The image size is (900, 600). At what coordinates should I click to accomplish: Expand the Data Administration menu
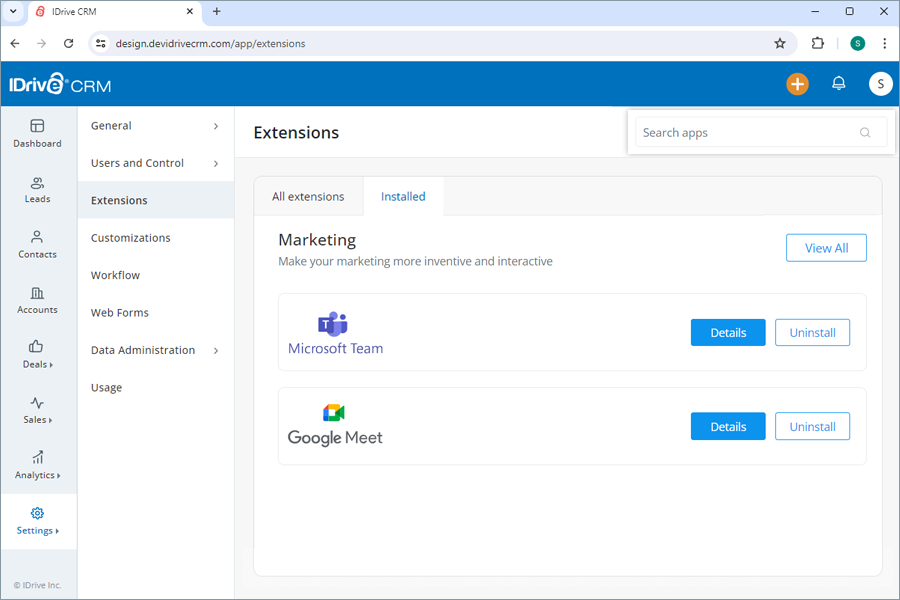click(142, 350)
